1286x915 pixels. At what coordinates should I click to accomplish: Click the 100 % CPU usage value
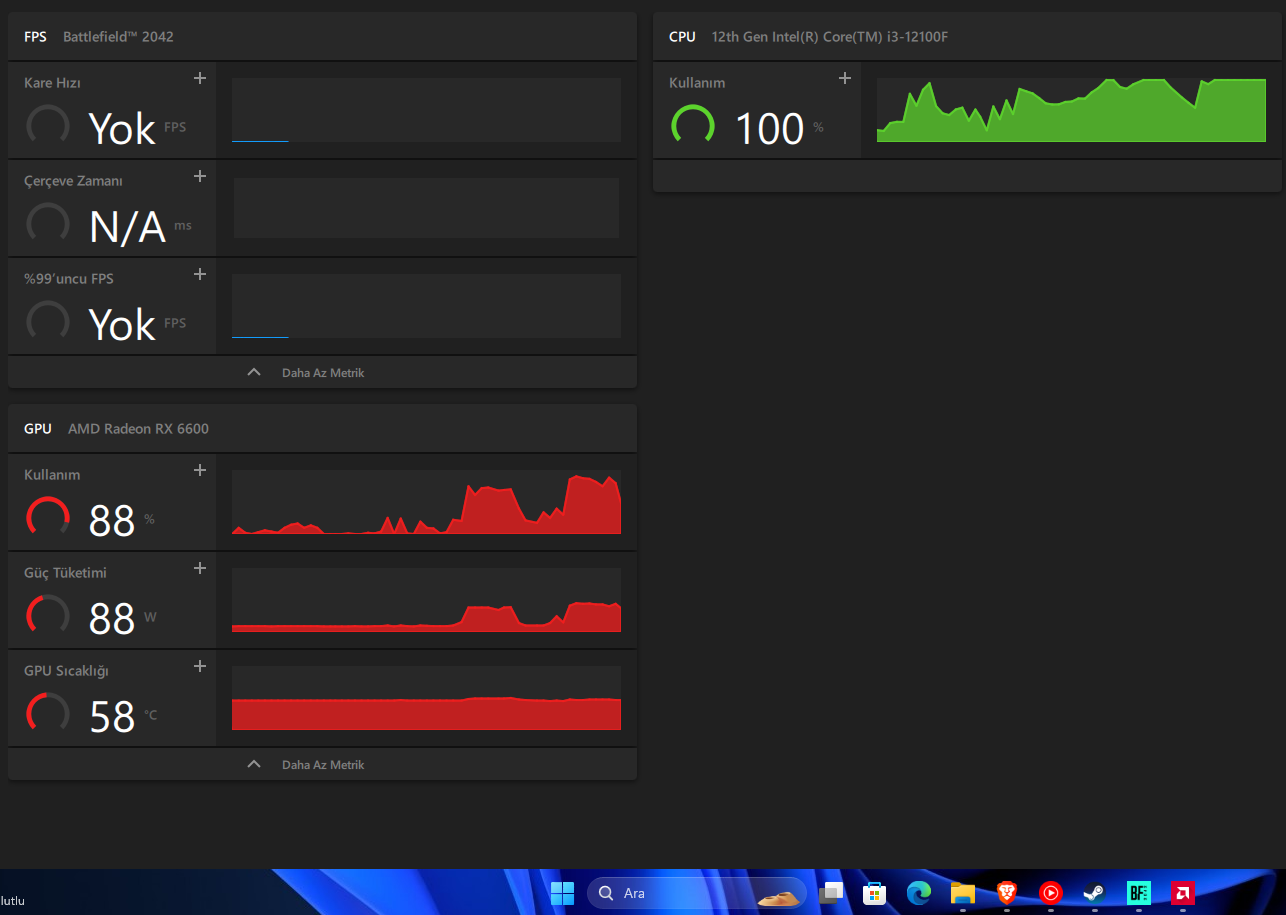click(770, 129)
